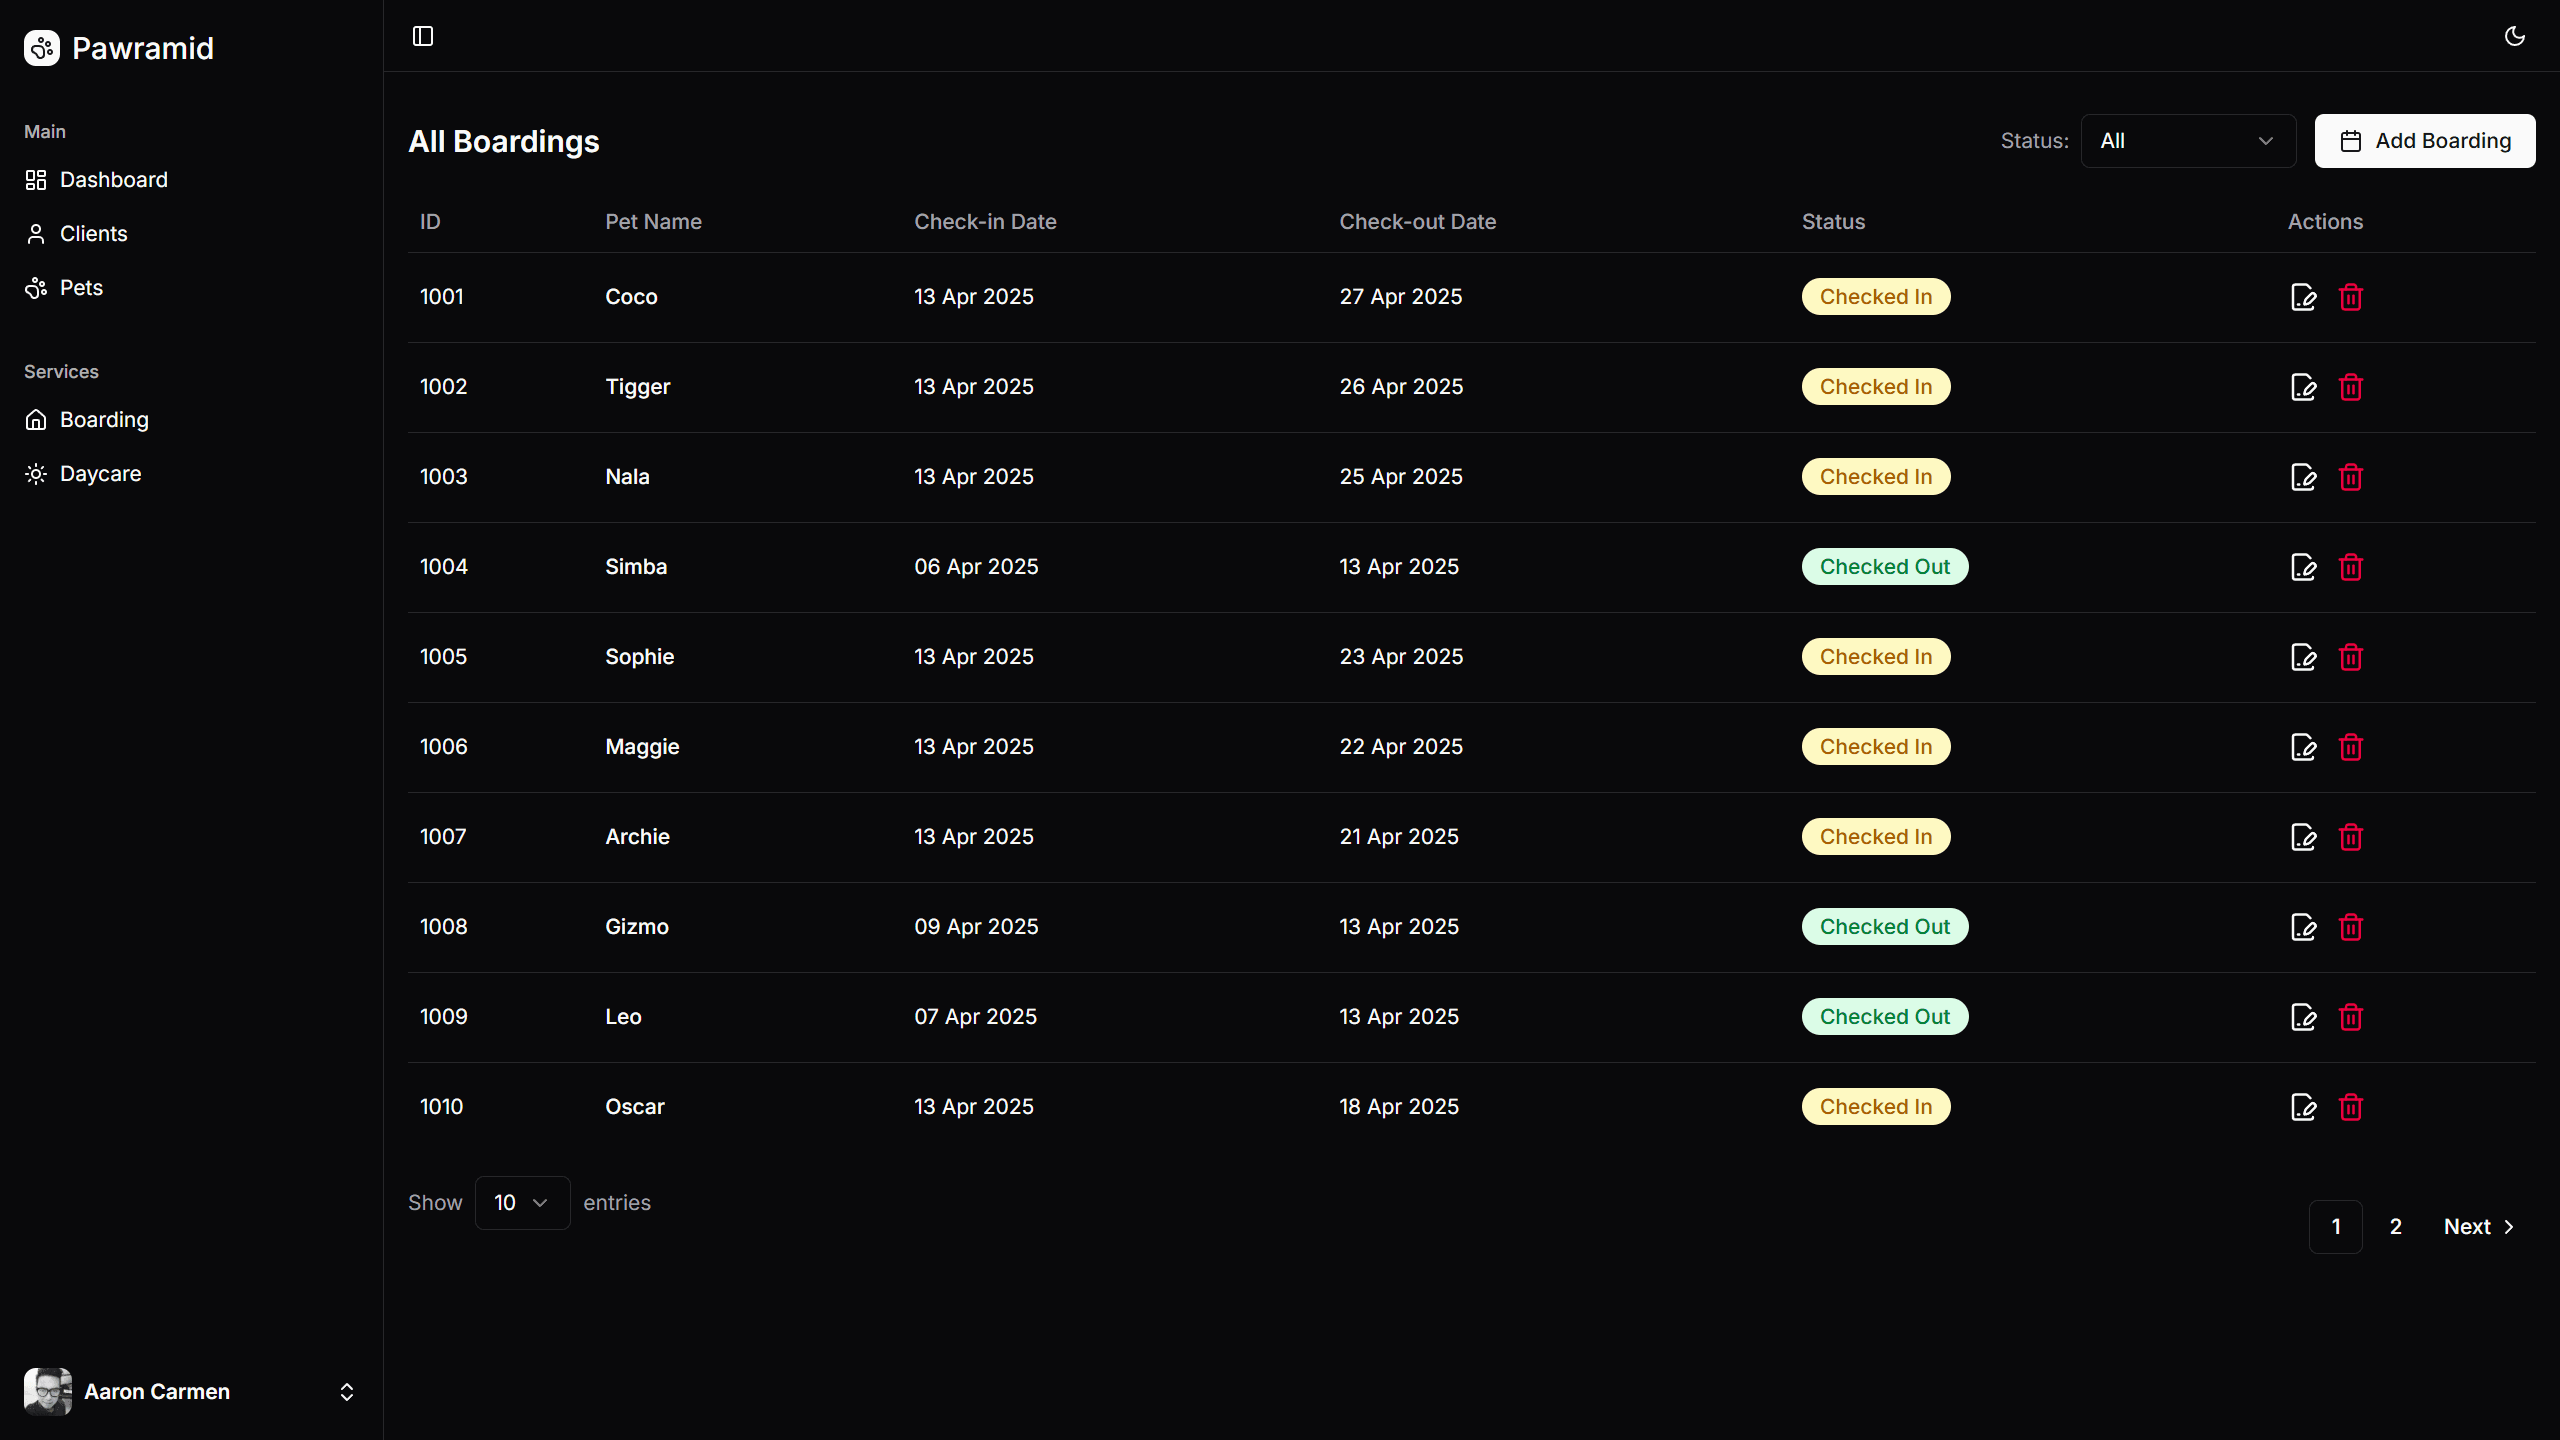Viewport: 2560px width, 1440px height.
Task: Click Aaron Carmen's avatar thumbnail
Action: 48,1392
